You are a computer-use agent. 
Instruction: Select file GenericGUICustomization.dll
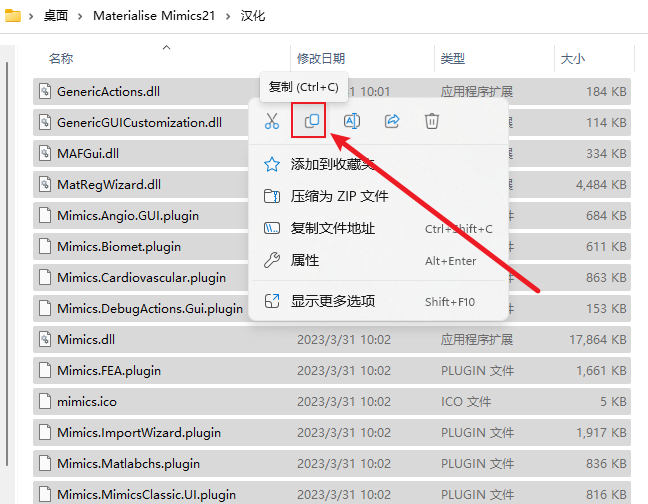[139, 122]
